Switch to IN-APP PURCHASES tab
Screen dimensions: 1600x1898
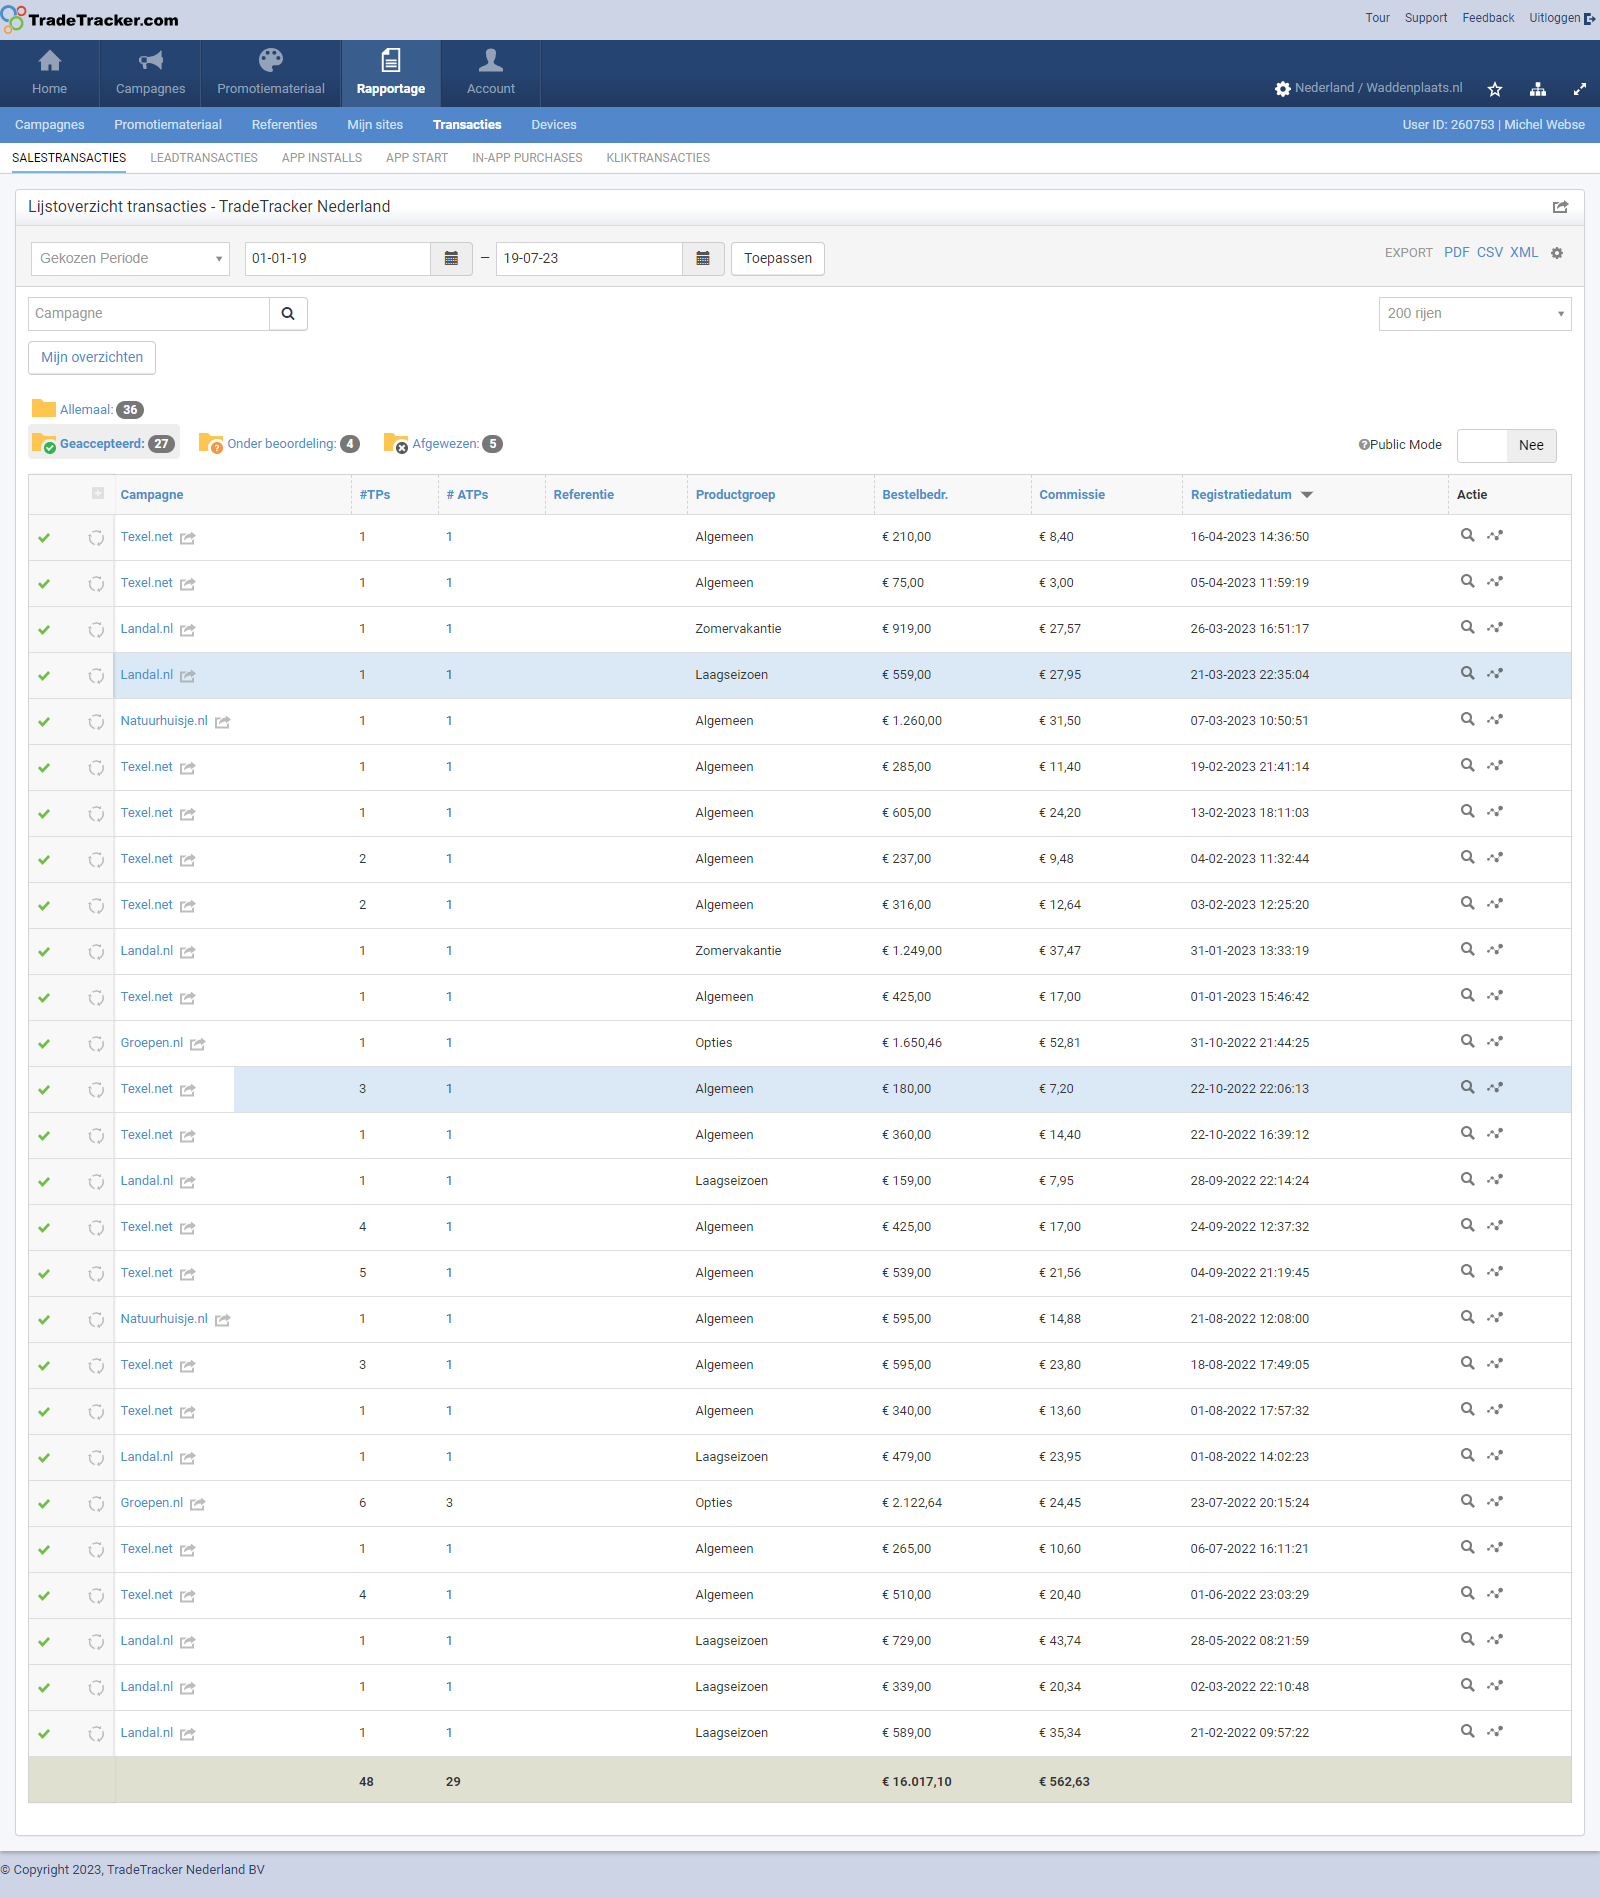coord(527,158)
